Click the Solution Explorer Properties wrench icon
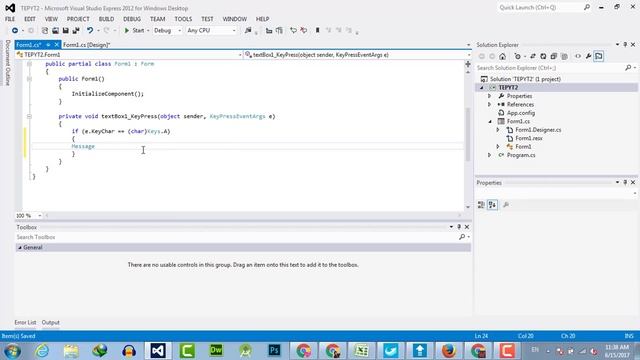 click(x=588, y=56)
